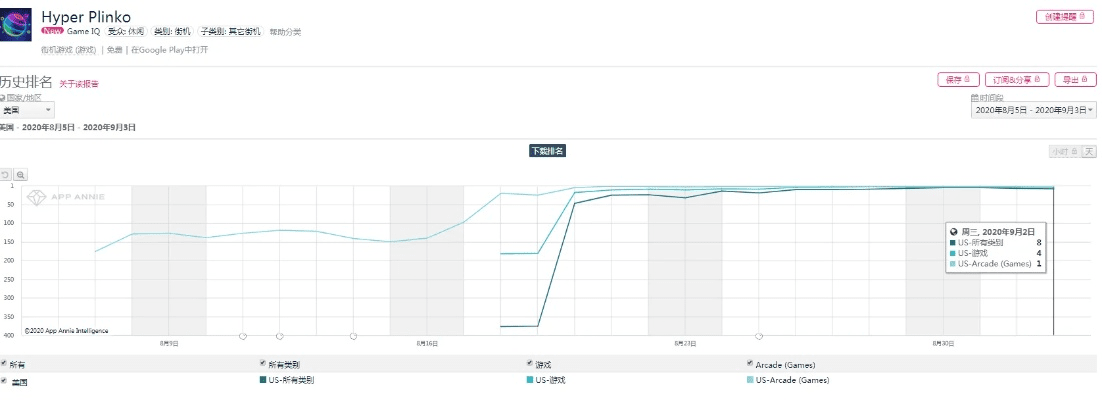The image size is (1102, 400).
Task: Open the 关于该报告 link
Action: pyautogui.click(x=79, y=84)
